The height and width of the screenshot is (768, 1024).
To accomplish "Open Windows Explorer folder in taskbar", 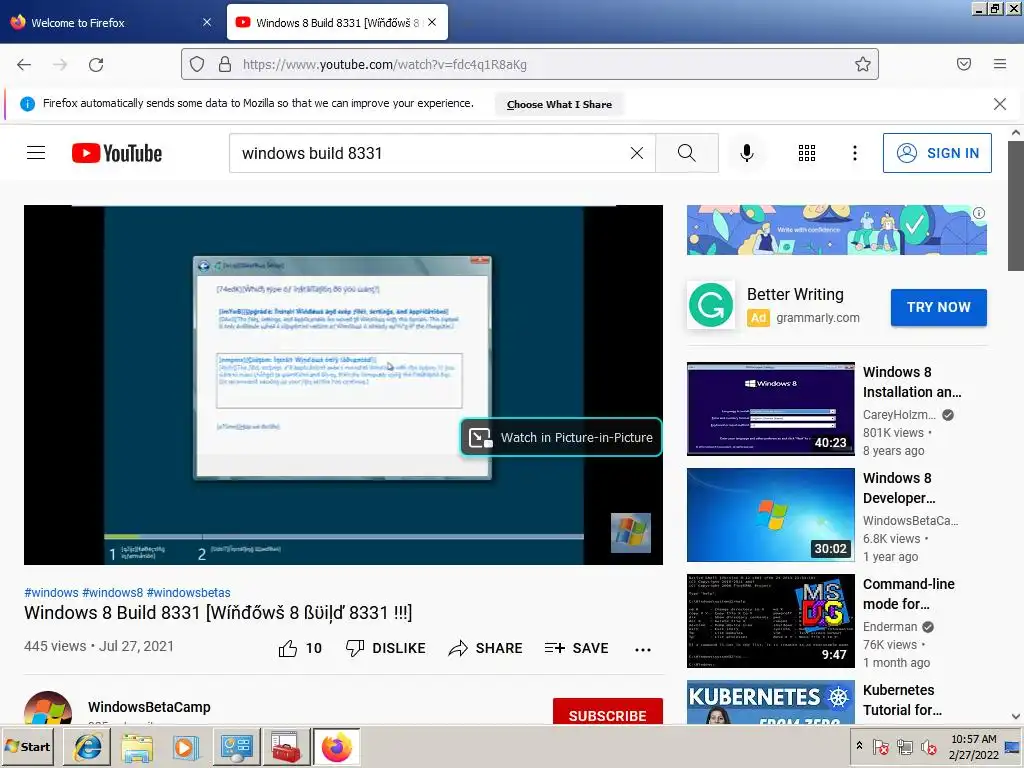I will [136, 747].
